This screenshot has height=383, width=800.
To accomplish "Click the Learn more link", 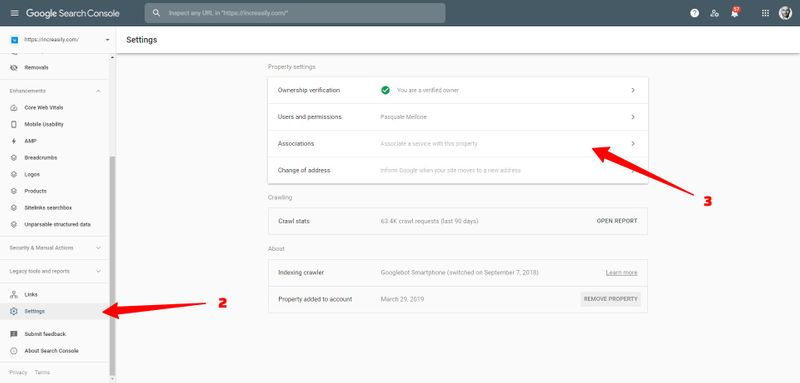I will point(621,273).
